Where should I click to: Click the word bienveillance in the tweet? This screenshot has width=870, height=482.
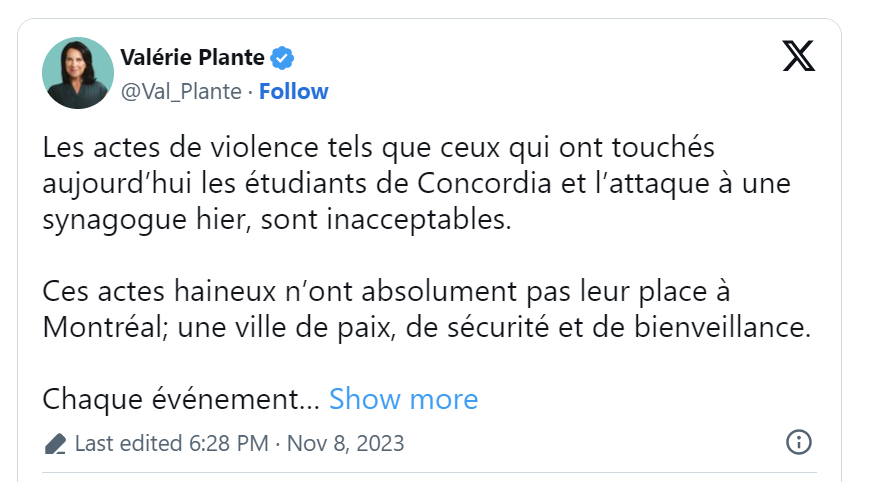722,327
